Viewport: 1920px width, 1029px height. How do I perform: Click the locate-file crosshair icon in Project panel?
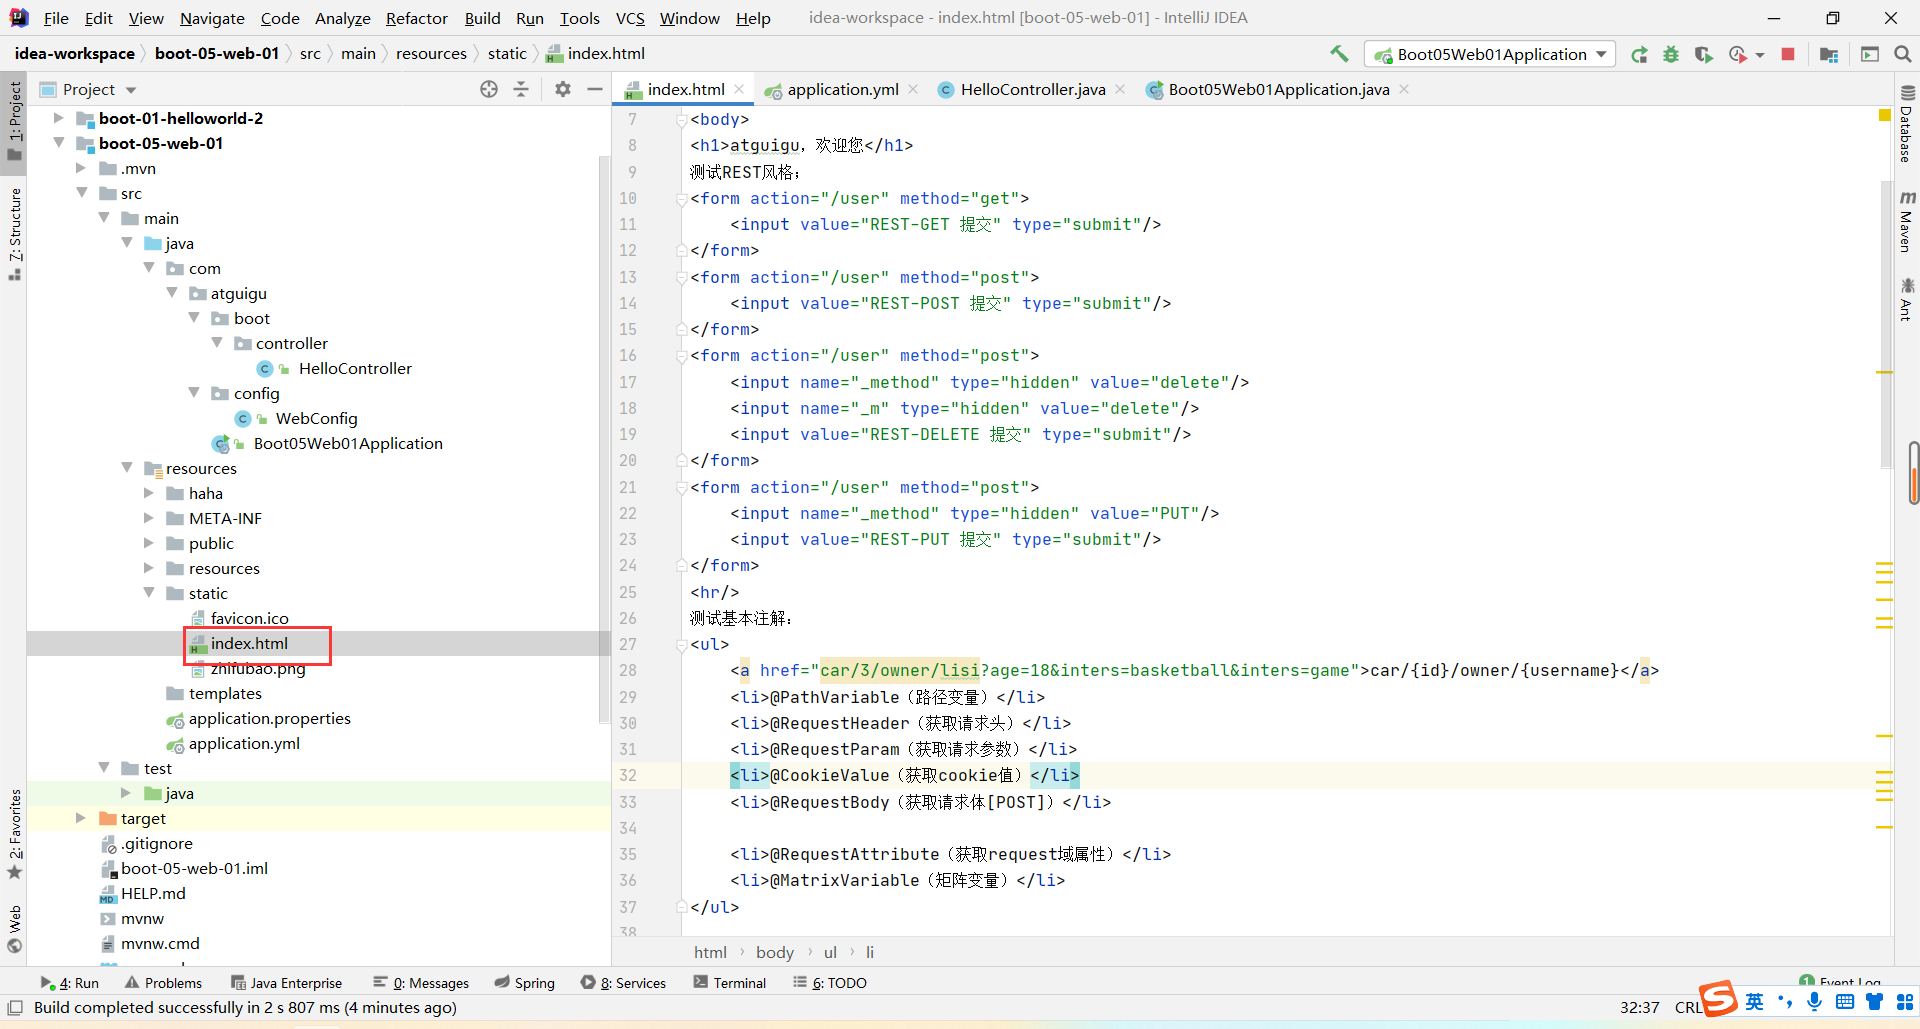(x=489, y=89)
